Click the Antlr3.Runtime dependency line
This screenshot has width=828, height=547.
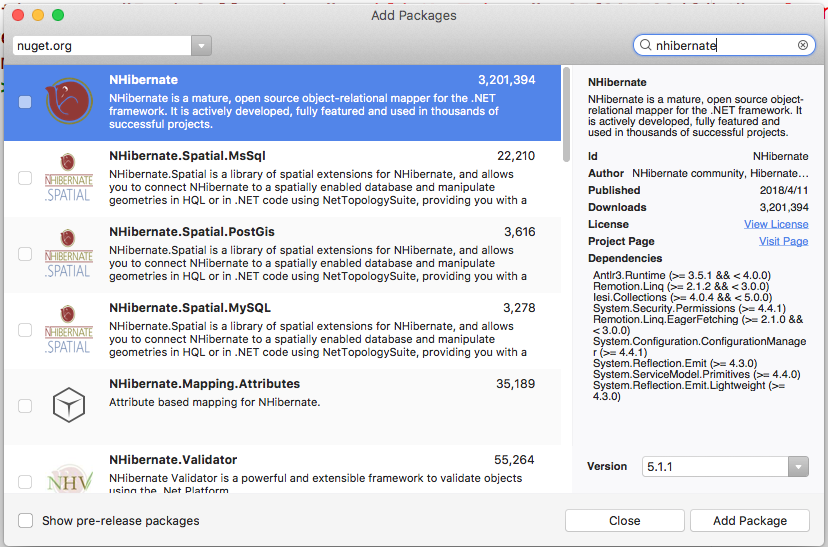(682, 275)
